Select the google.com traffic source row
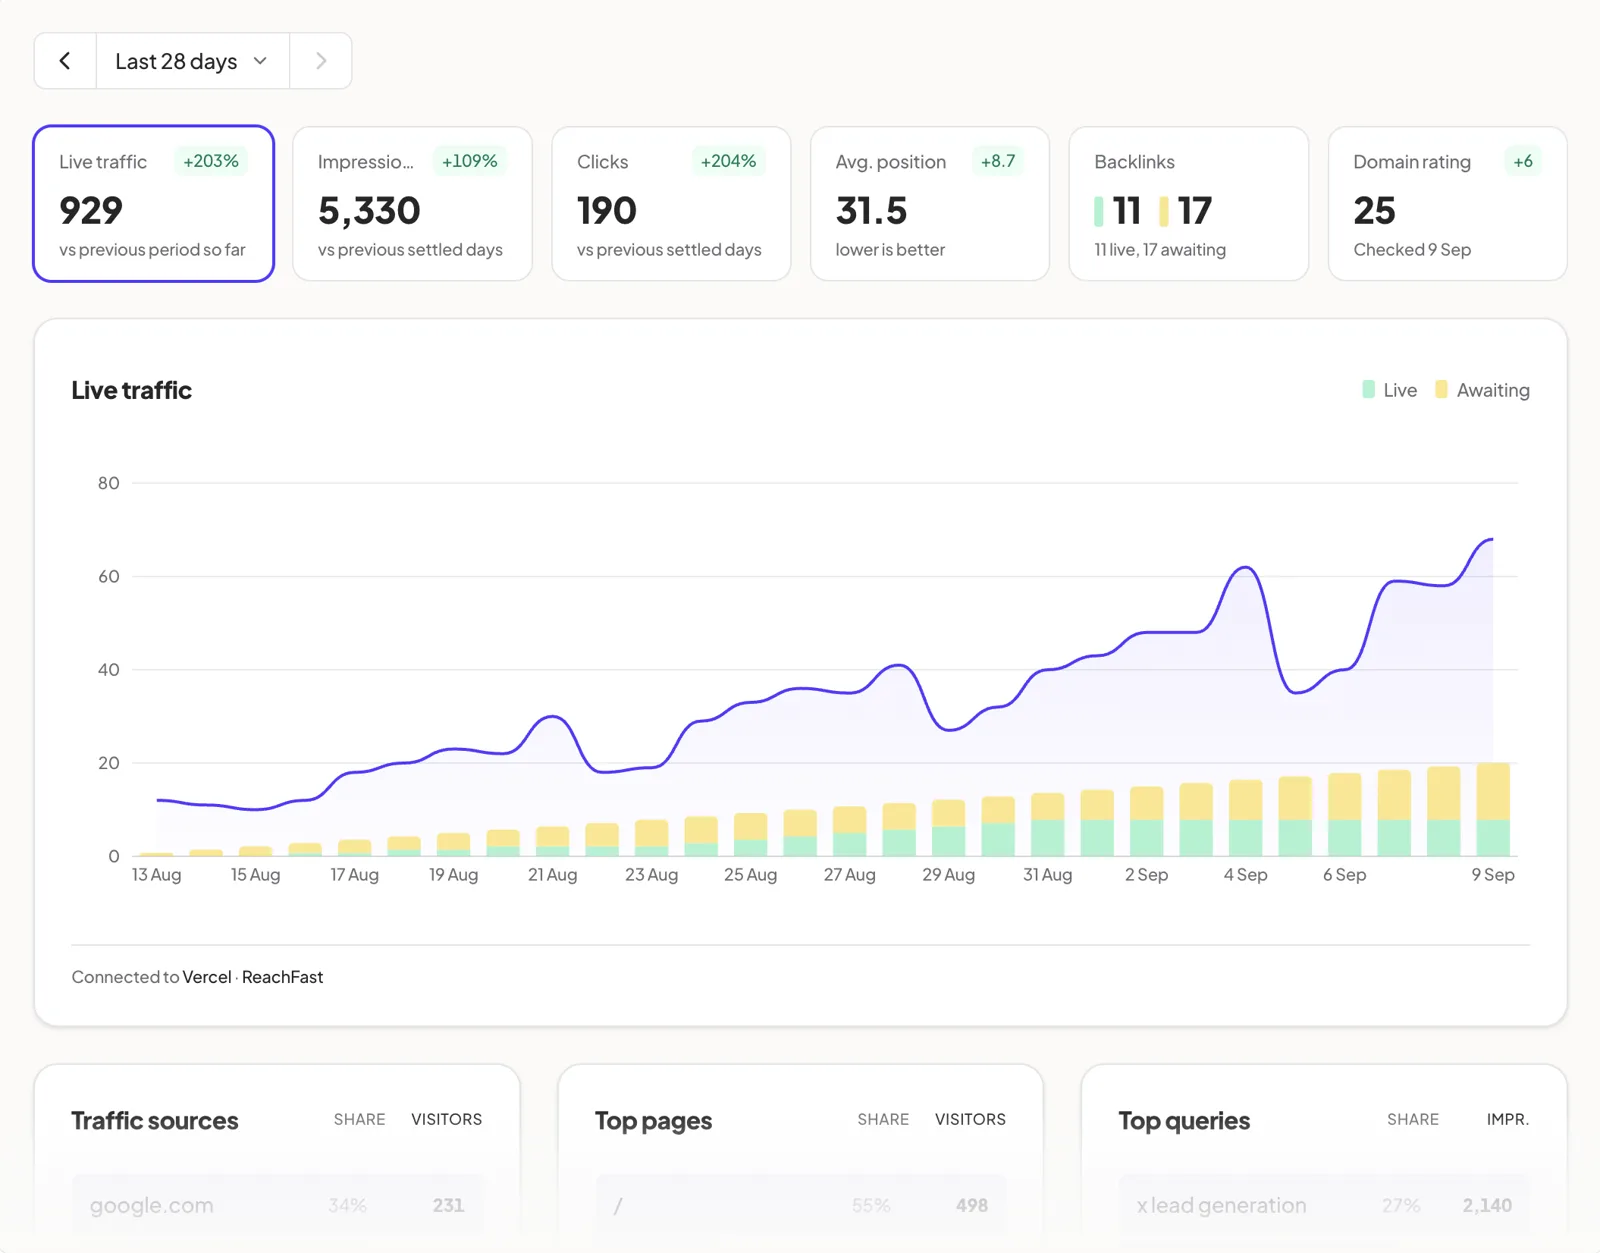The image size is (1600, 1253). click(278, 1205)
